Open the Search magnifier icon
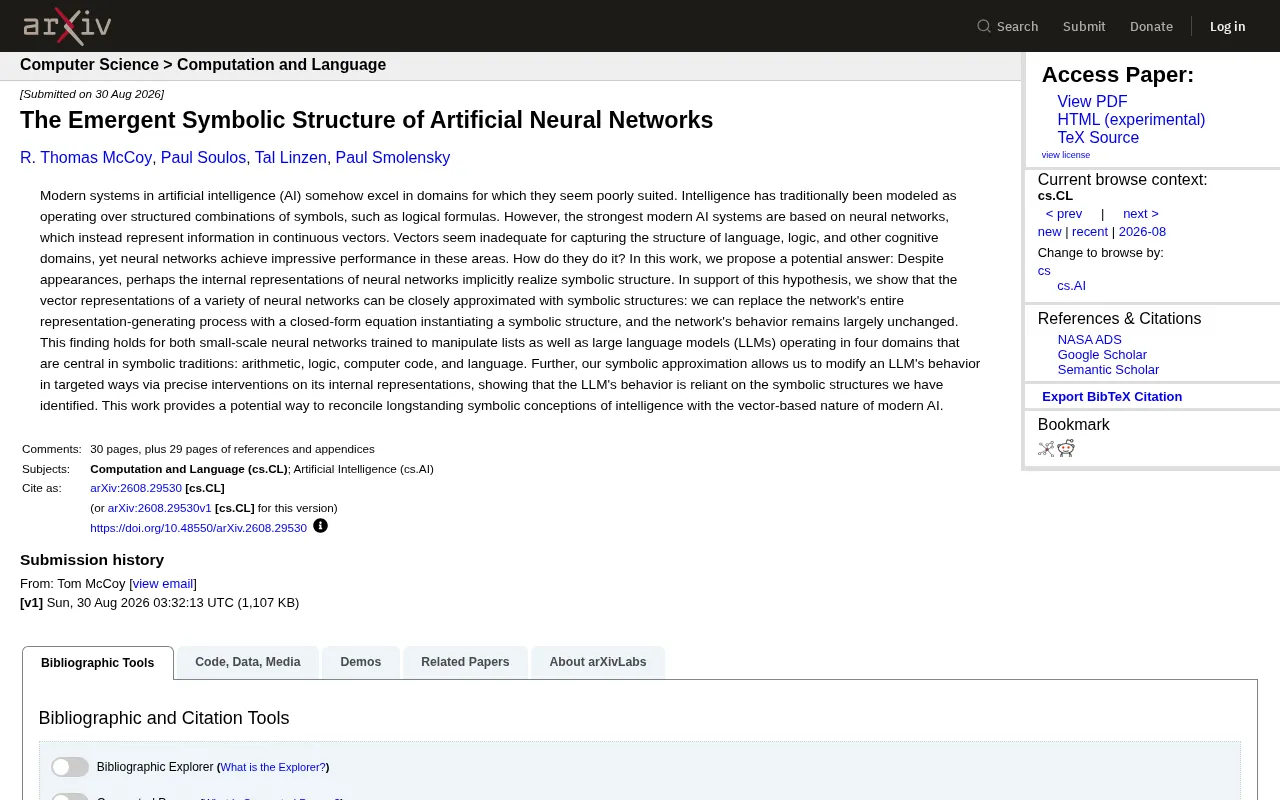 (984, 26)
